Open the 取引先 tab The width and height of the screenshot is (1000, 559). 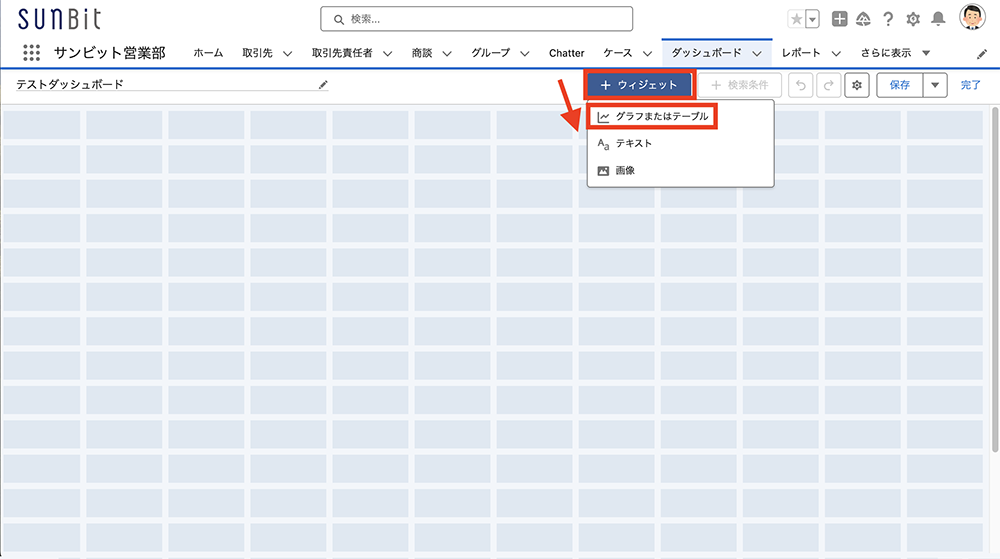point(257,53)
